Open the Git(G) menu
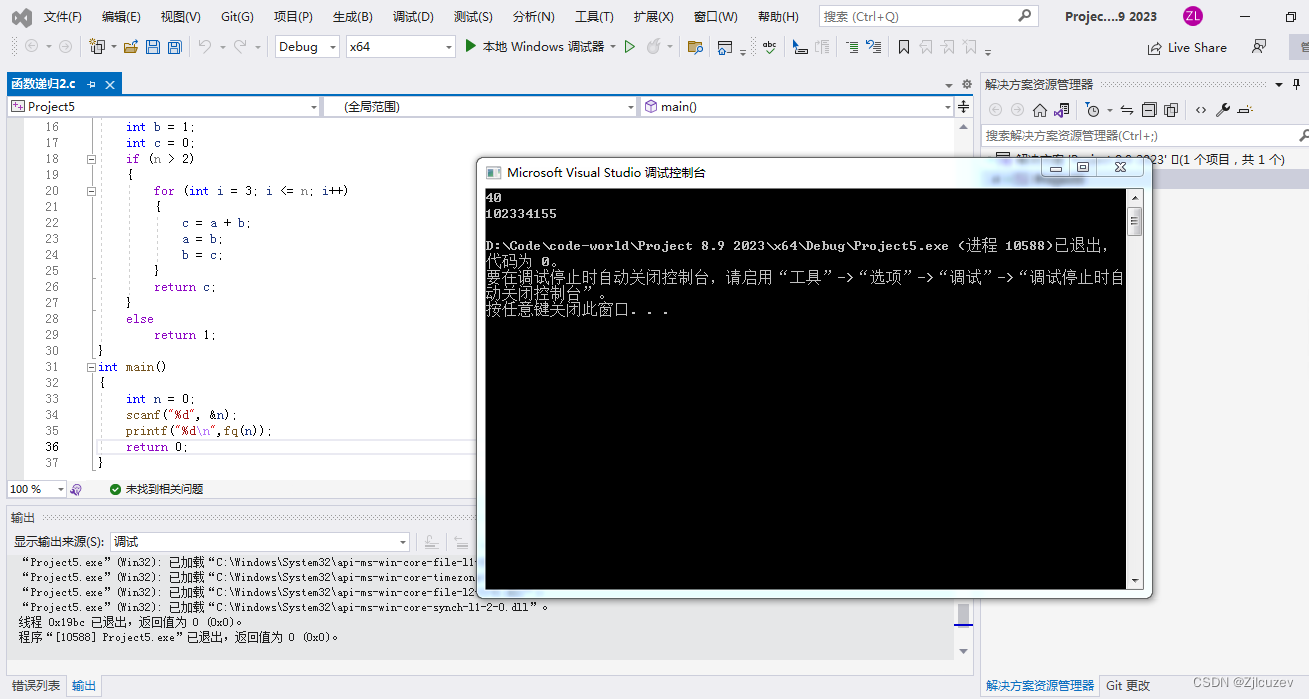The image size is (1309, 699). coord(237,17)
